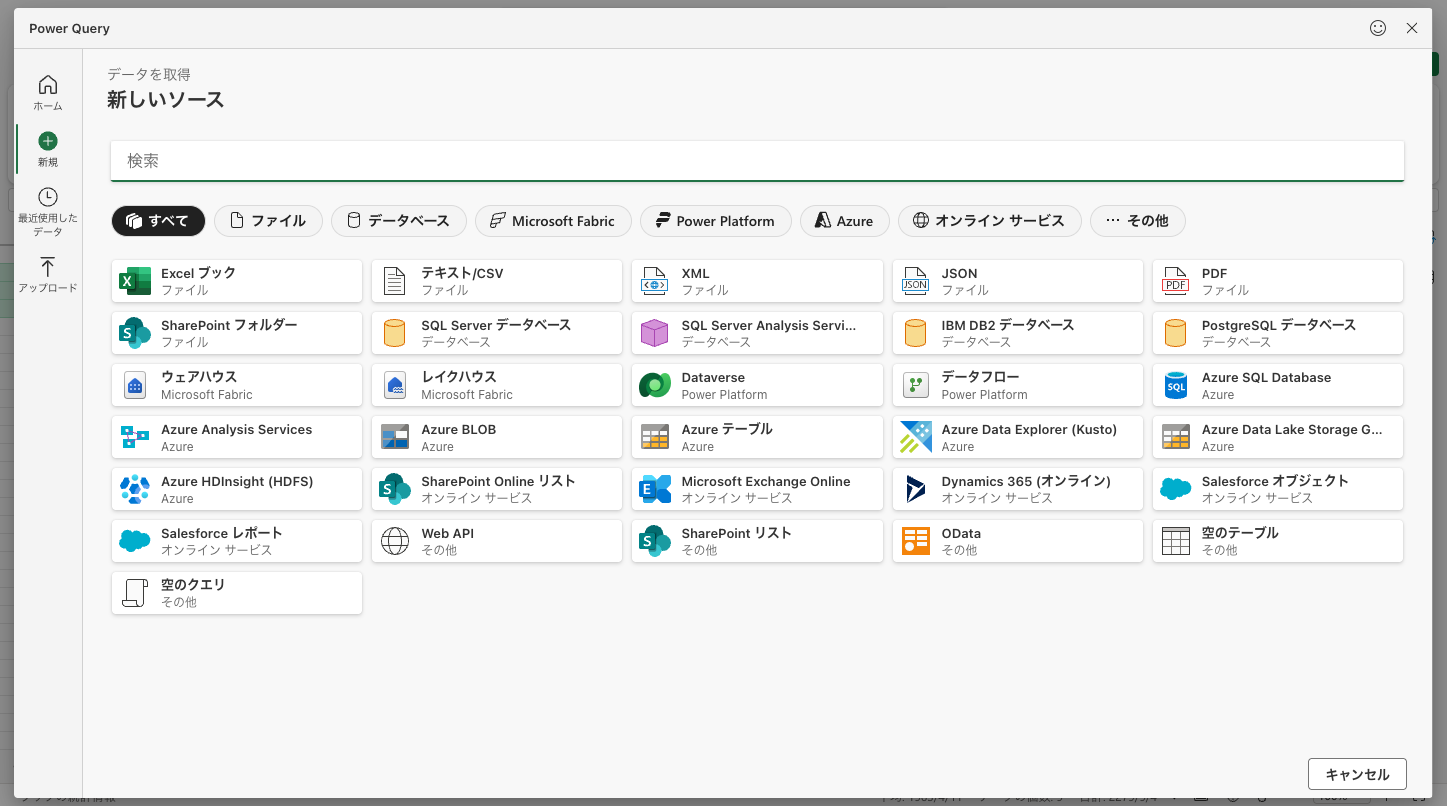The image size is (1447, 806).
Task: Click the Azure テーブル icon
Action: [655, 437]
